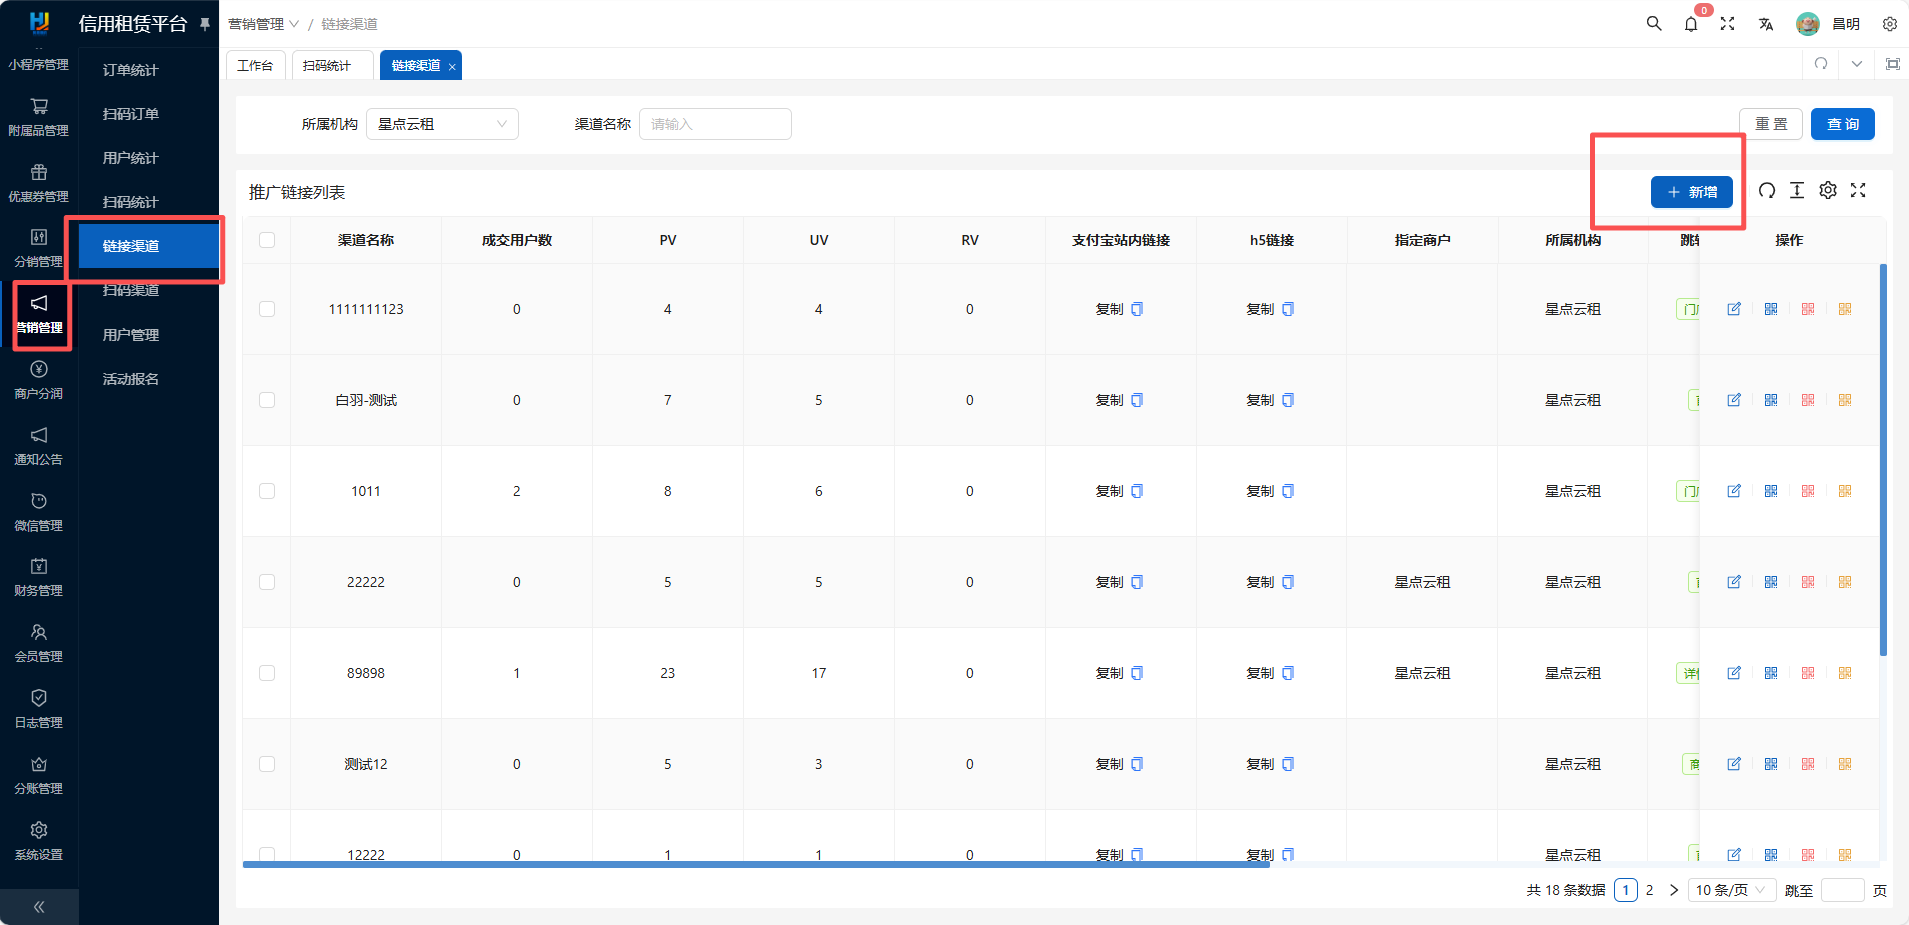Open 用户管理 in the submenu
Viewport: 1909px width, 925px height.
[131, 335]
